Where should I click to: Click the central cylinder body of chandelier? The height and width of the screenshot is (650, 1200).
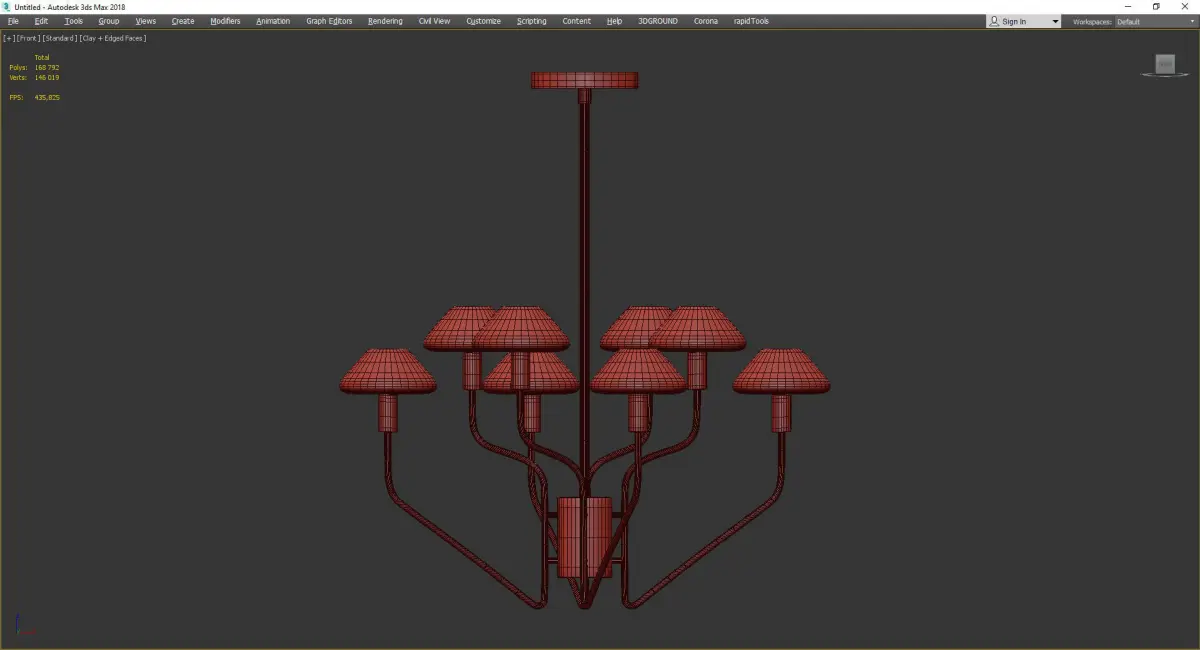pyautogui.click(x=585, y=536)
